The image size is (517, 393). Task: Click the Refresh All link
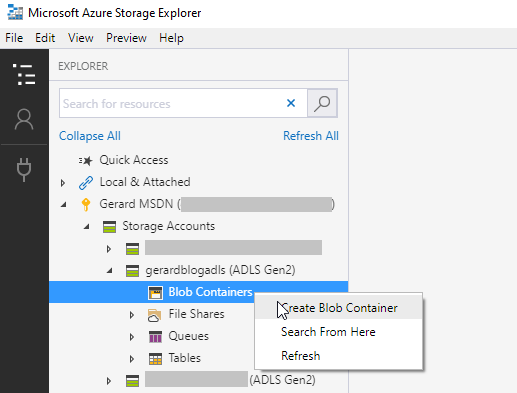point(311,136)
